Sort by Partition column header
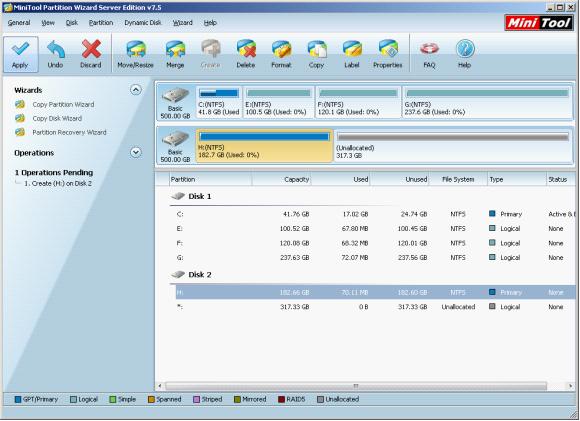580x421 pixels. pos(210,179)
